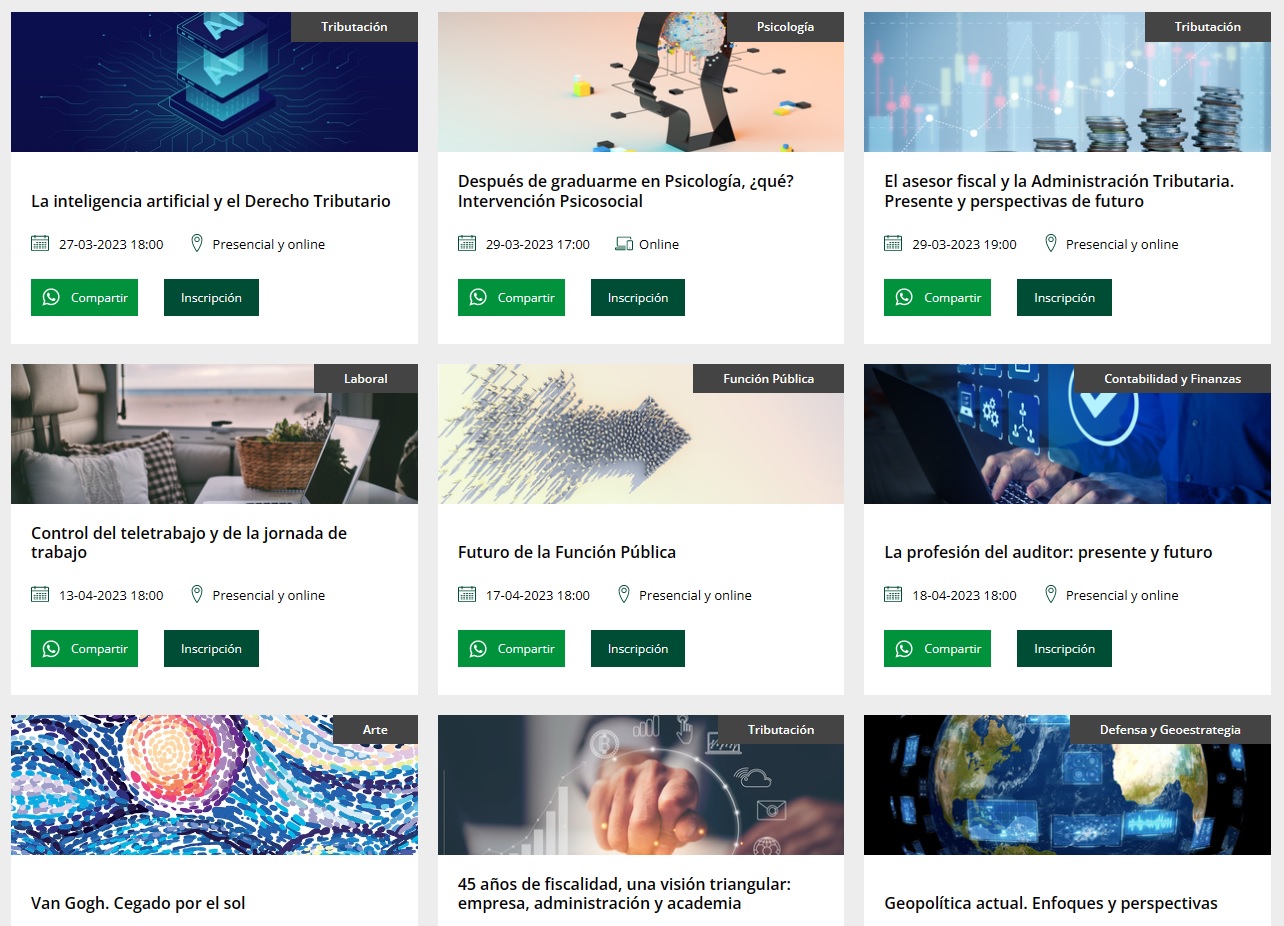The height and width of the screenshot is (926, 1284).
Task: Open the Van Gogh. Cegado por el sol title
Action: [x=138, y=904]
